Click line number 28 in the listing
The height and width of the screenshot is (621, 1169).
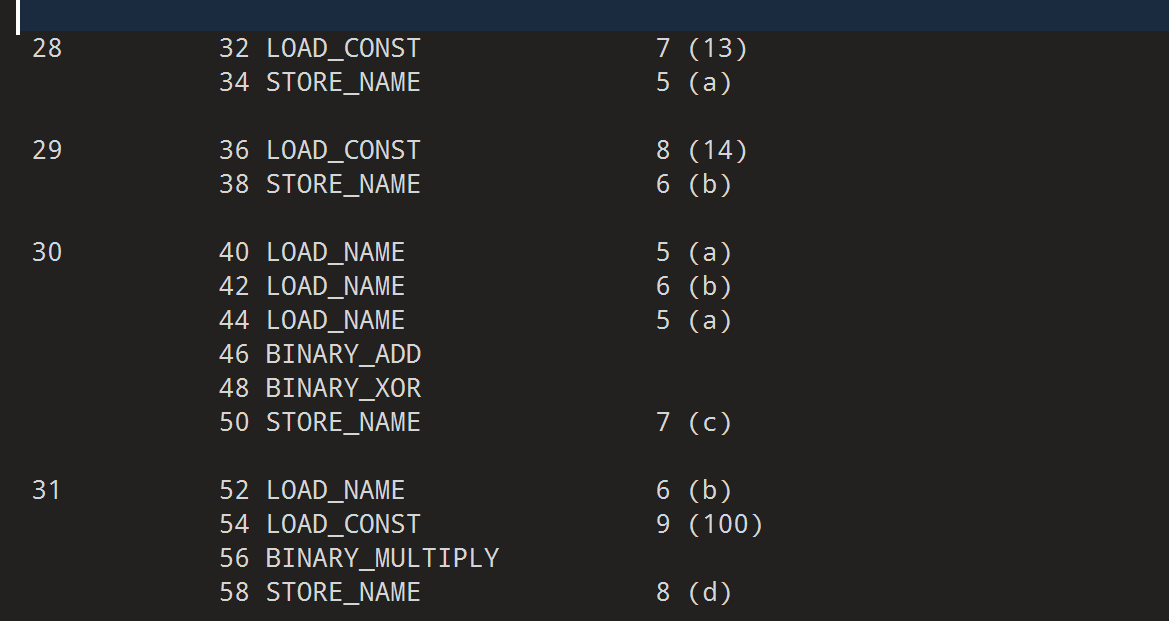(47, 48)
